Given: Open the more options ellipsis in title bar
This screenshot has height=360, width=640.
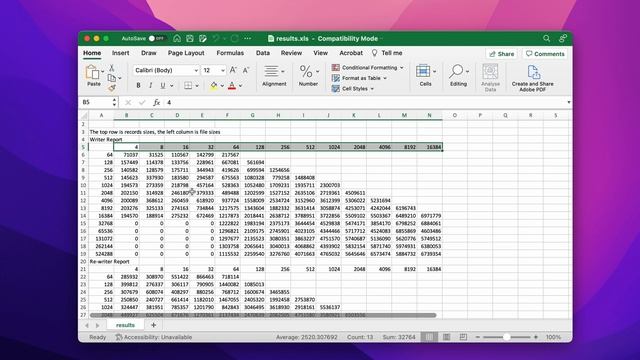Looking at the screenshot, I should click(248, 38).
